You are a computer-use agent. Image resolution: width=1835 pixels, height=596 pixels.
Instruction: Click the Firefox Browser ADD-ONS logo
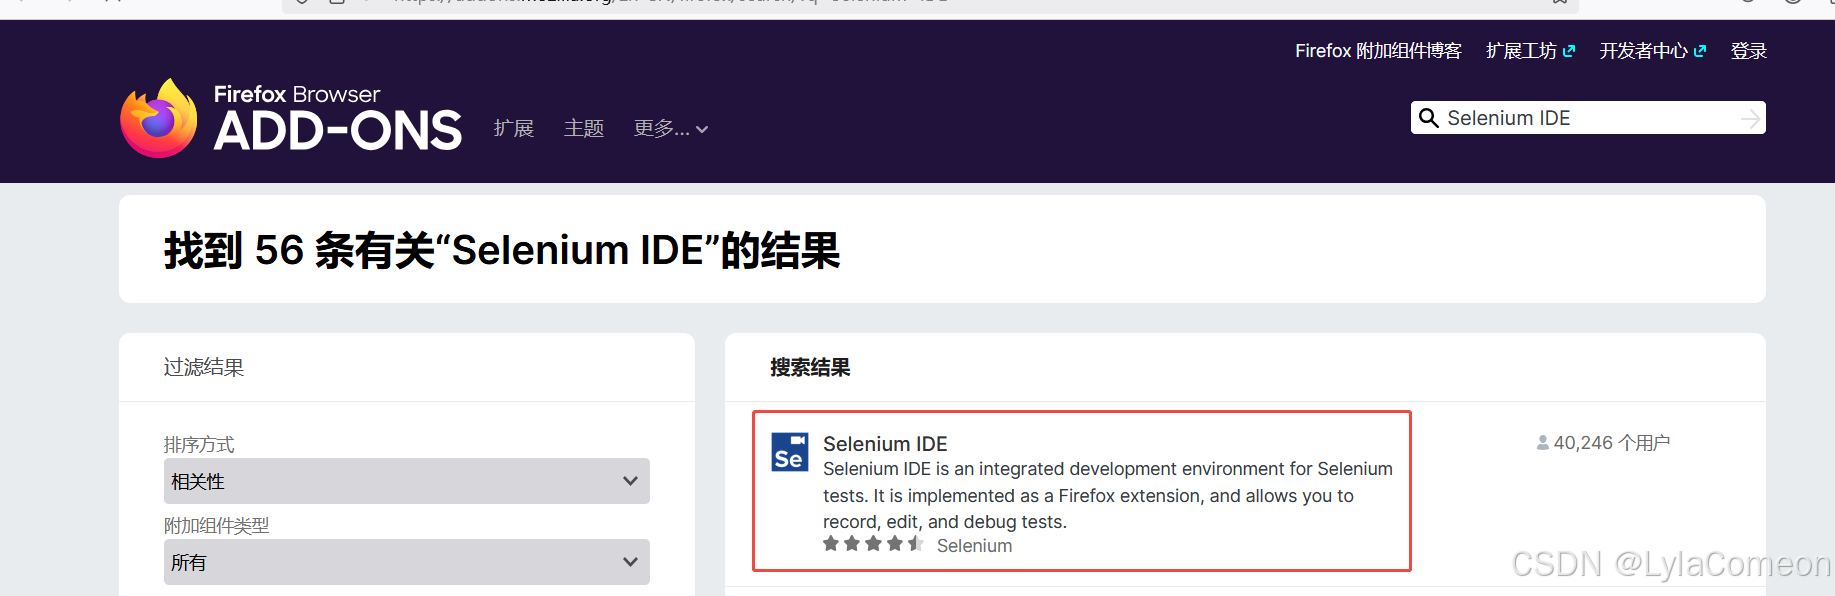[291, 118]
